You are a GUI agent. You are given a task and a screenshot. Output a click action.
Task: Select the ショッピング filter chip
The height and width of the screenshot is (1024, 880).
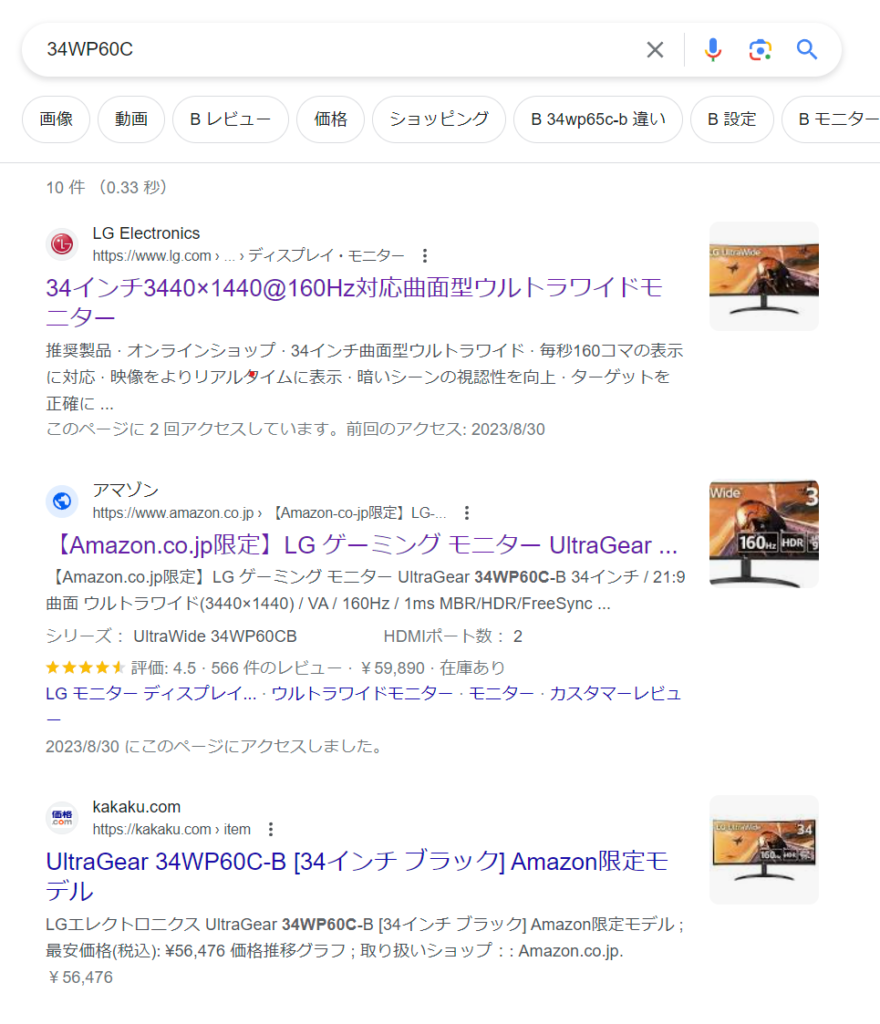tap(439, 119)
